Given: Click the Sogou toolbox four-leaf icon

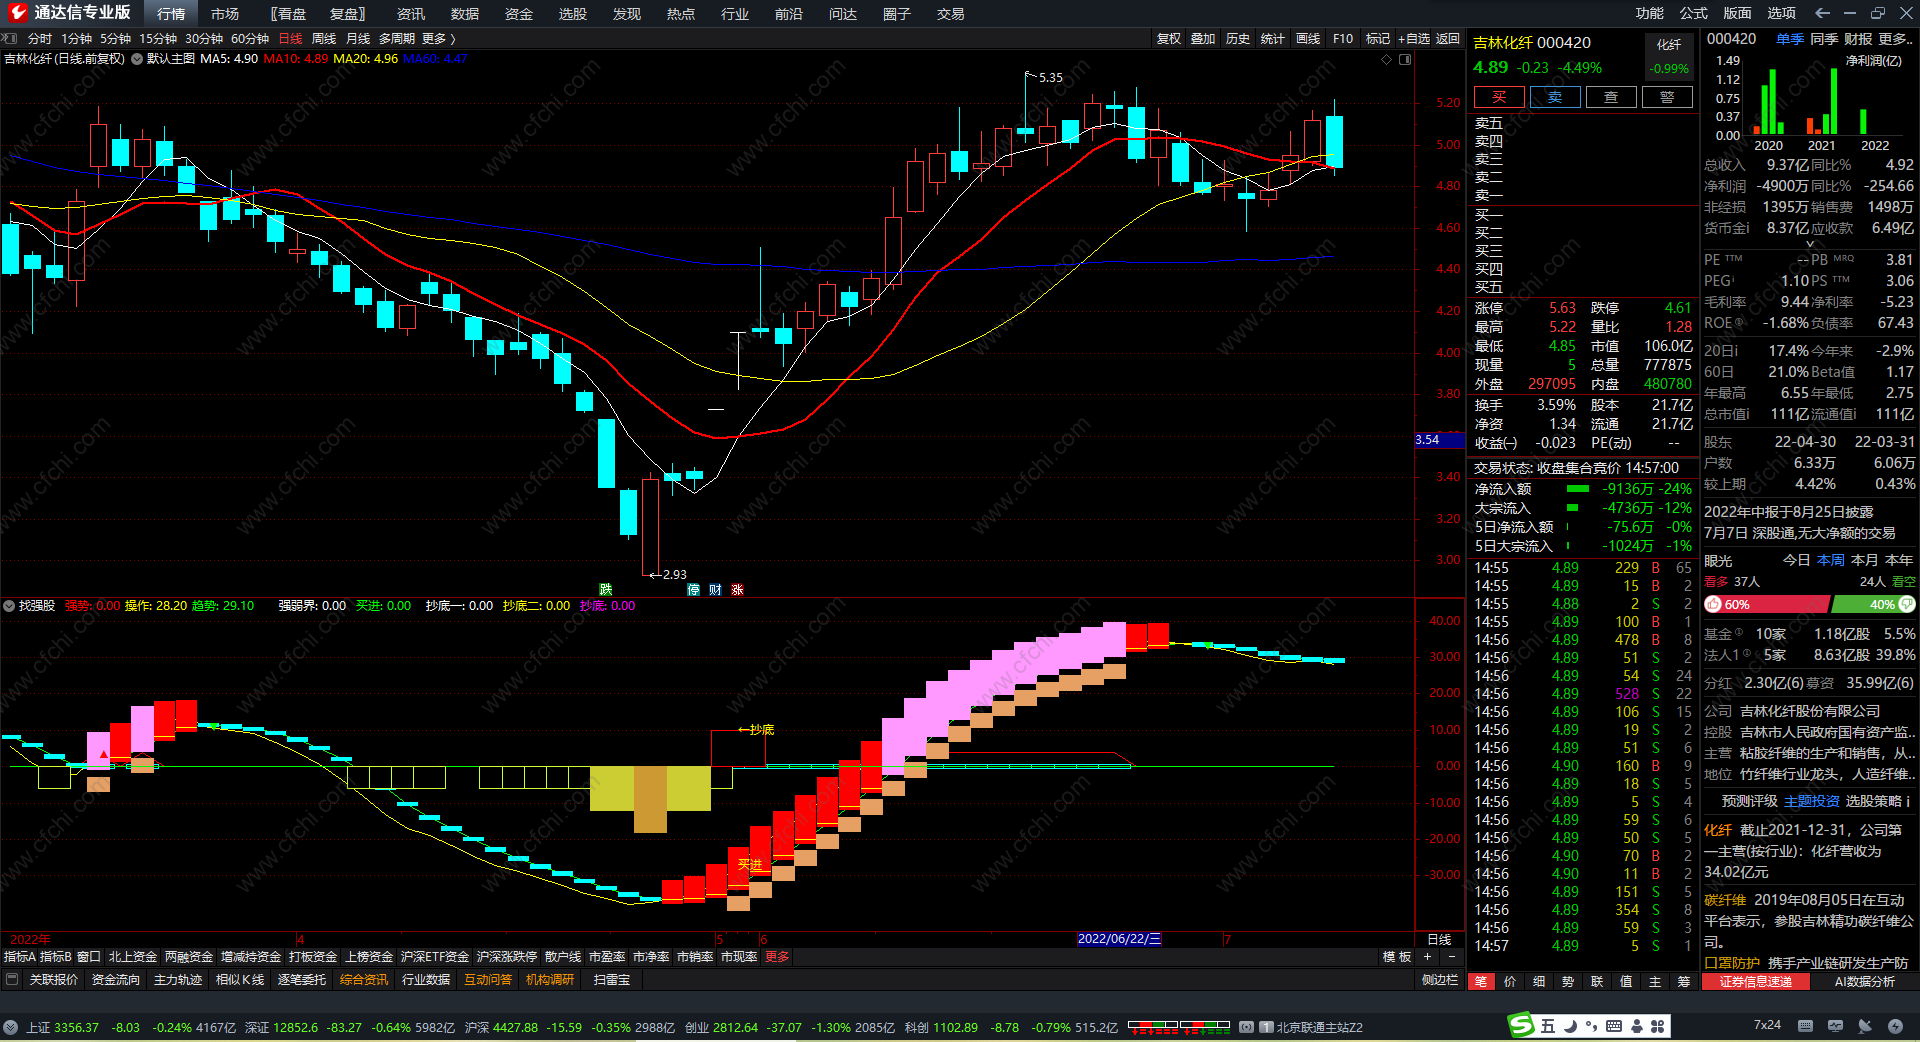Looking at the screenshot, I should [x=1657, y=1026].
